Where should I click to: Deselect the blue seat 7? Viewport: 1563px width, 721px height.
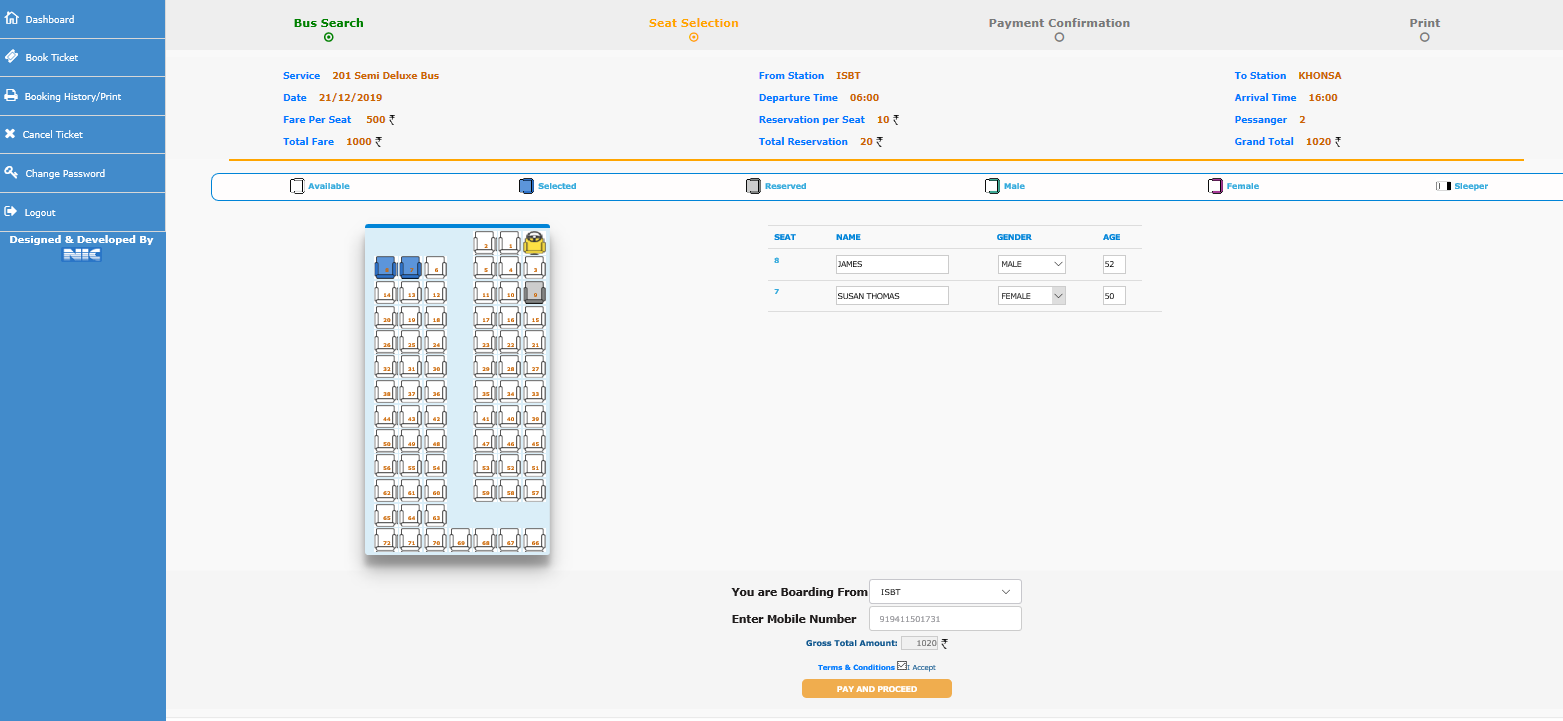pos(410,267)
